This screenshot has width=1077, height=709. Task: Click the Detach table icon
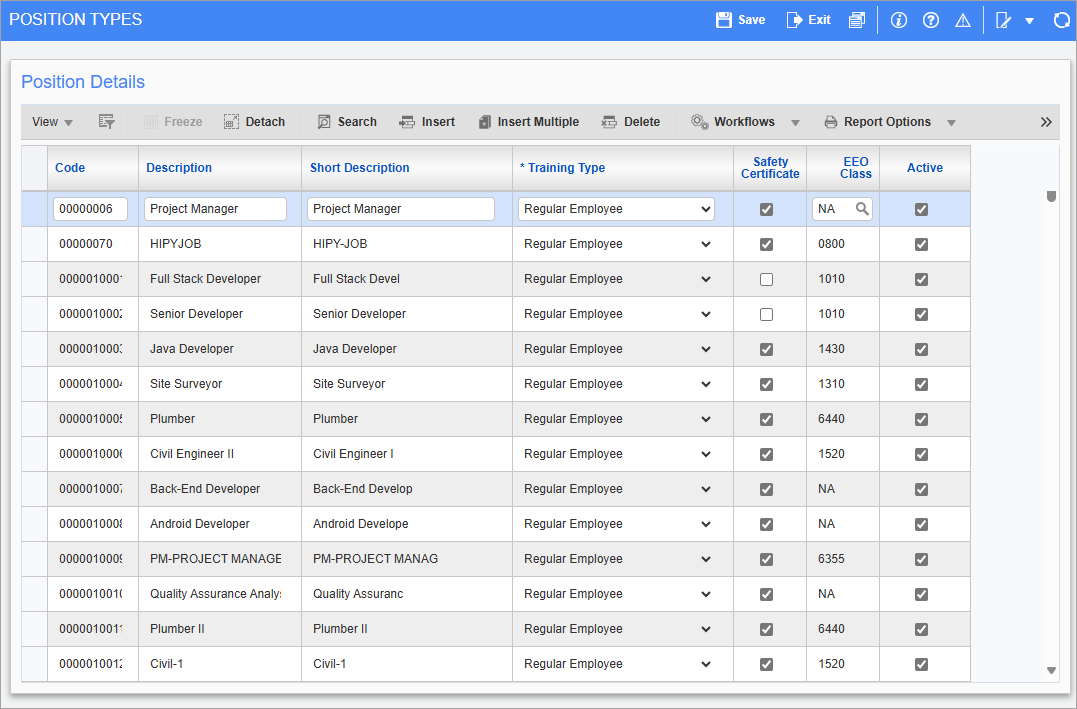click(x=231, y=122)
